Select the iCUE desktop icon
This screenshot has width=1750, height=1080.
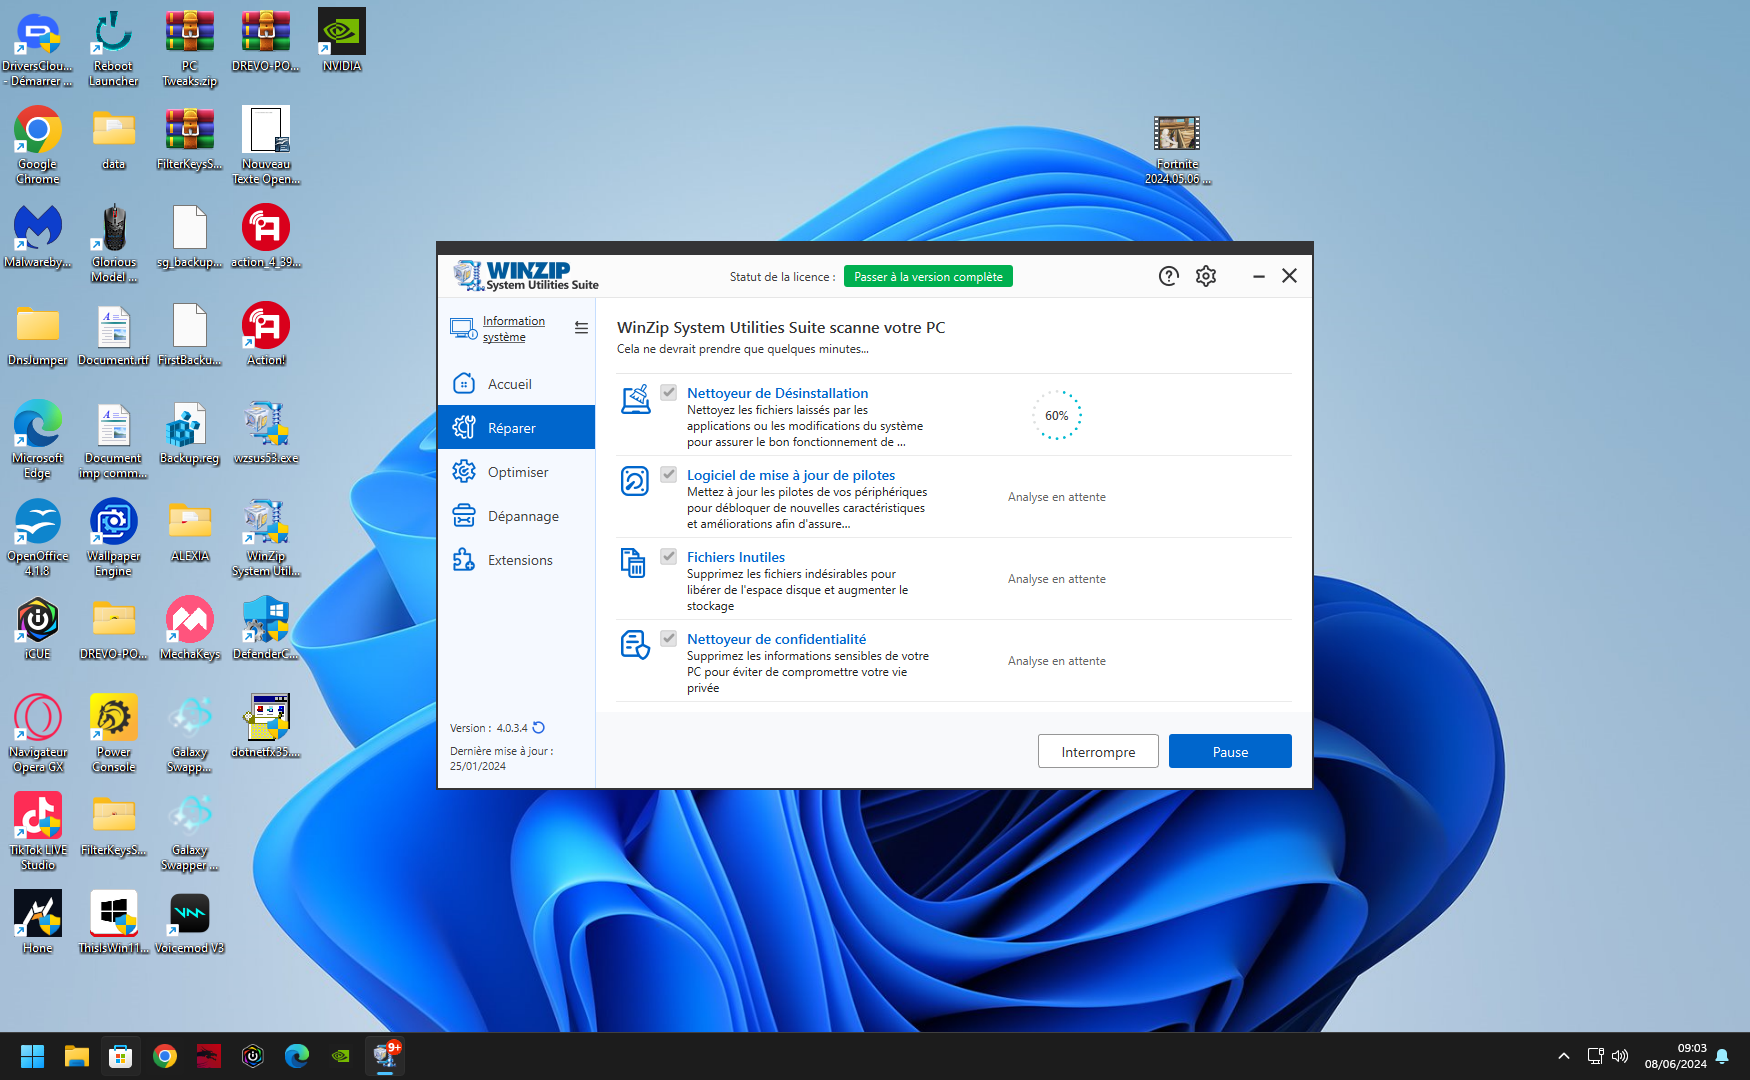pos(38,629)
